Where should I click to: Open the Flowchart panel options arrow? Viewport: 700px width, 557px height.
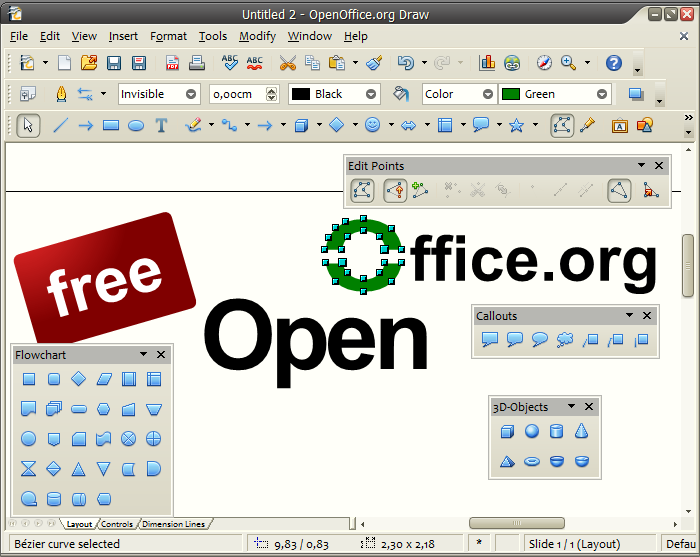tap(143, 354)
